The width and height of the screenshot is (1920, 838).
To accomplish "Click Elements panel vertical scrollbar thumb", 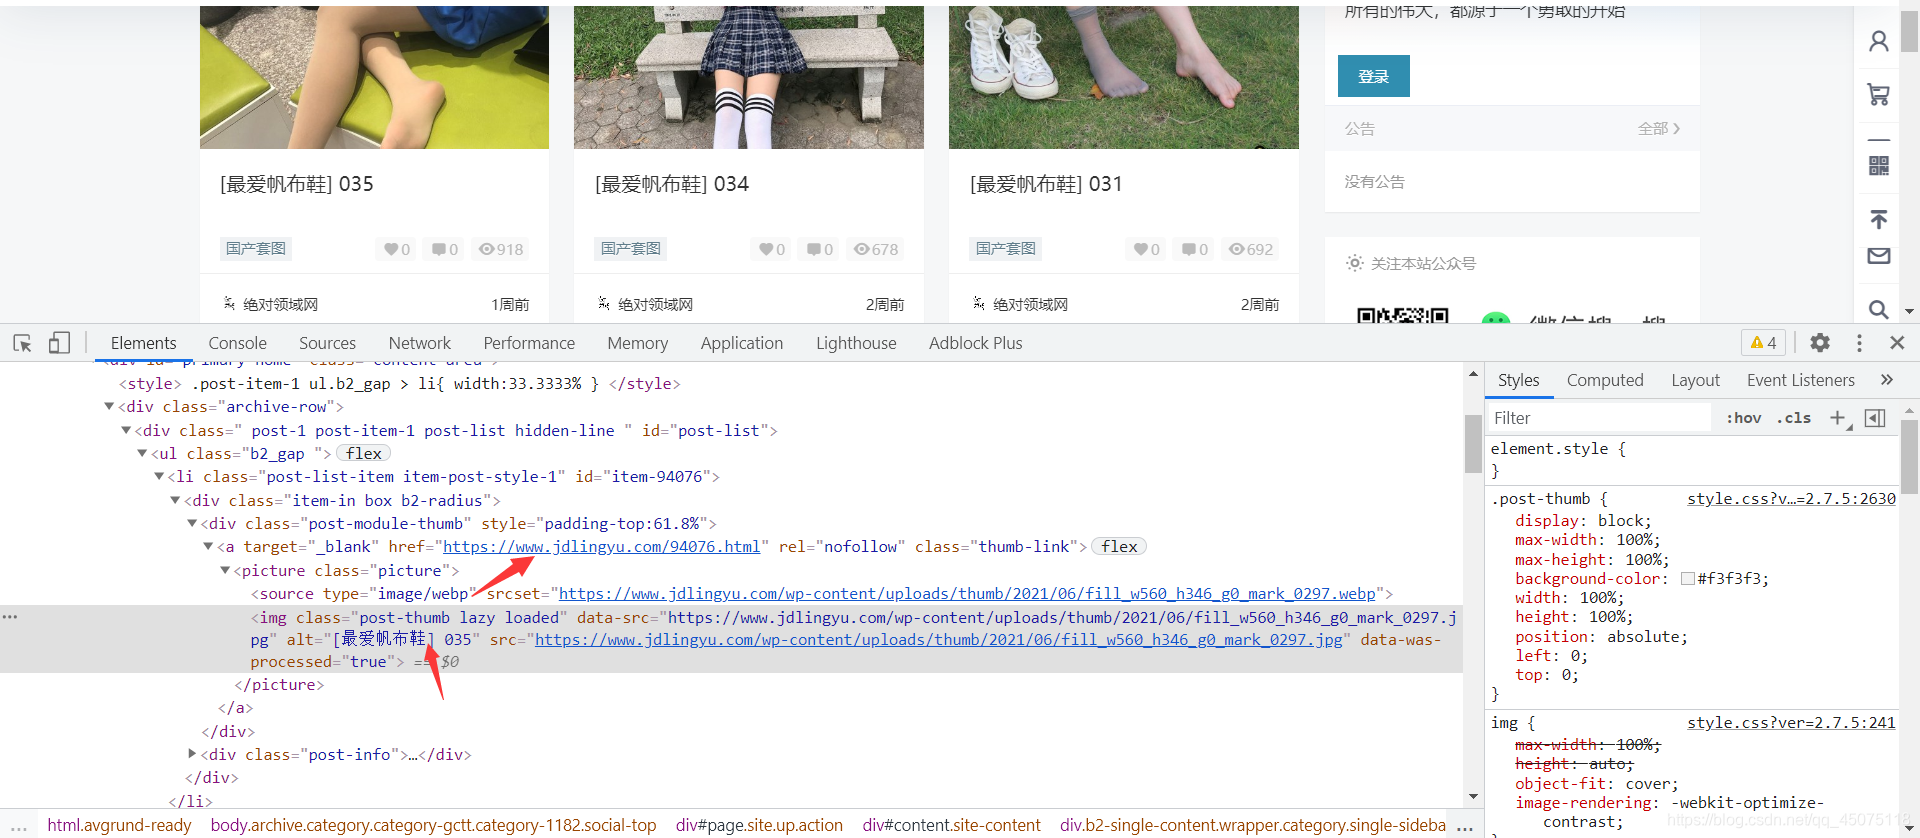I will [x=1473, y=444].
